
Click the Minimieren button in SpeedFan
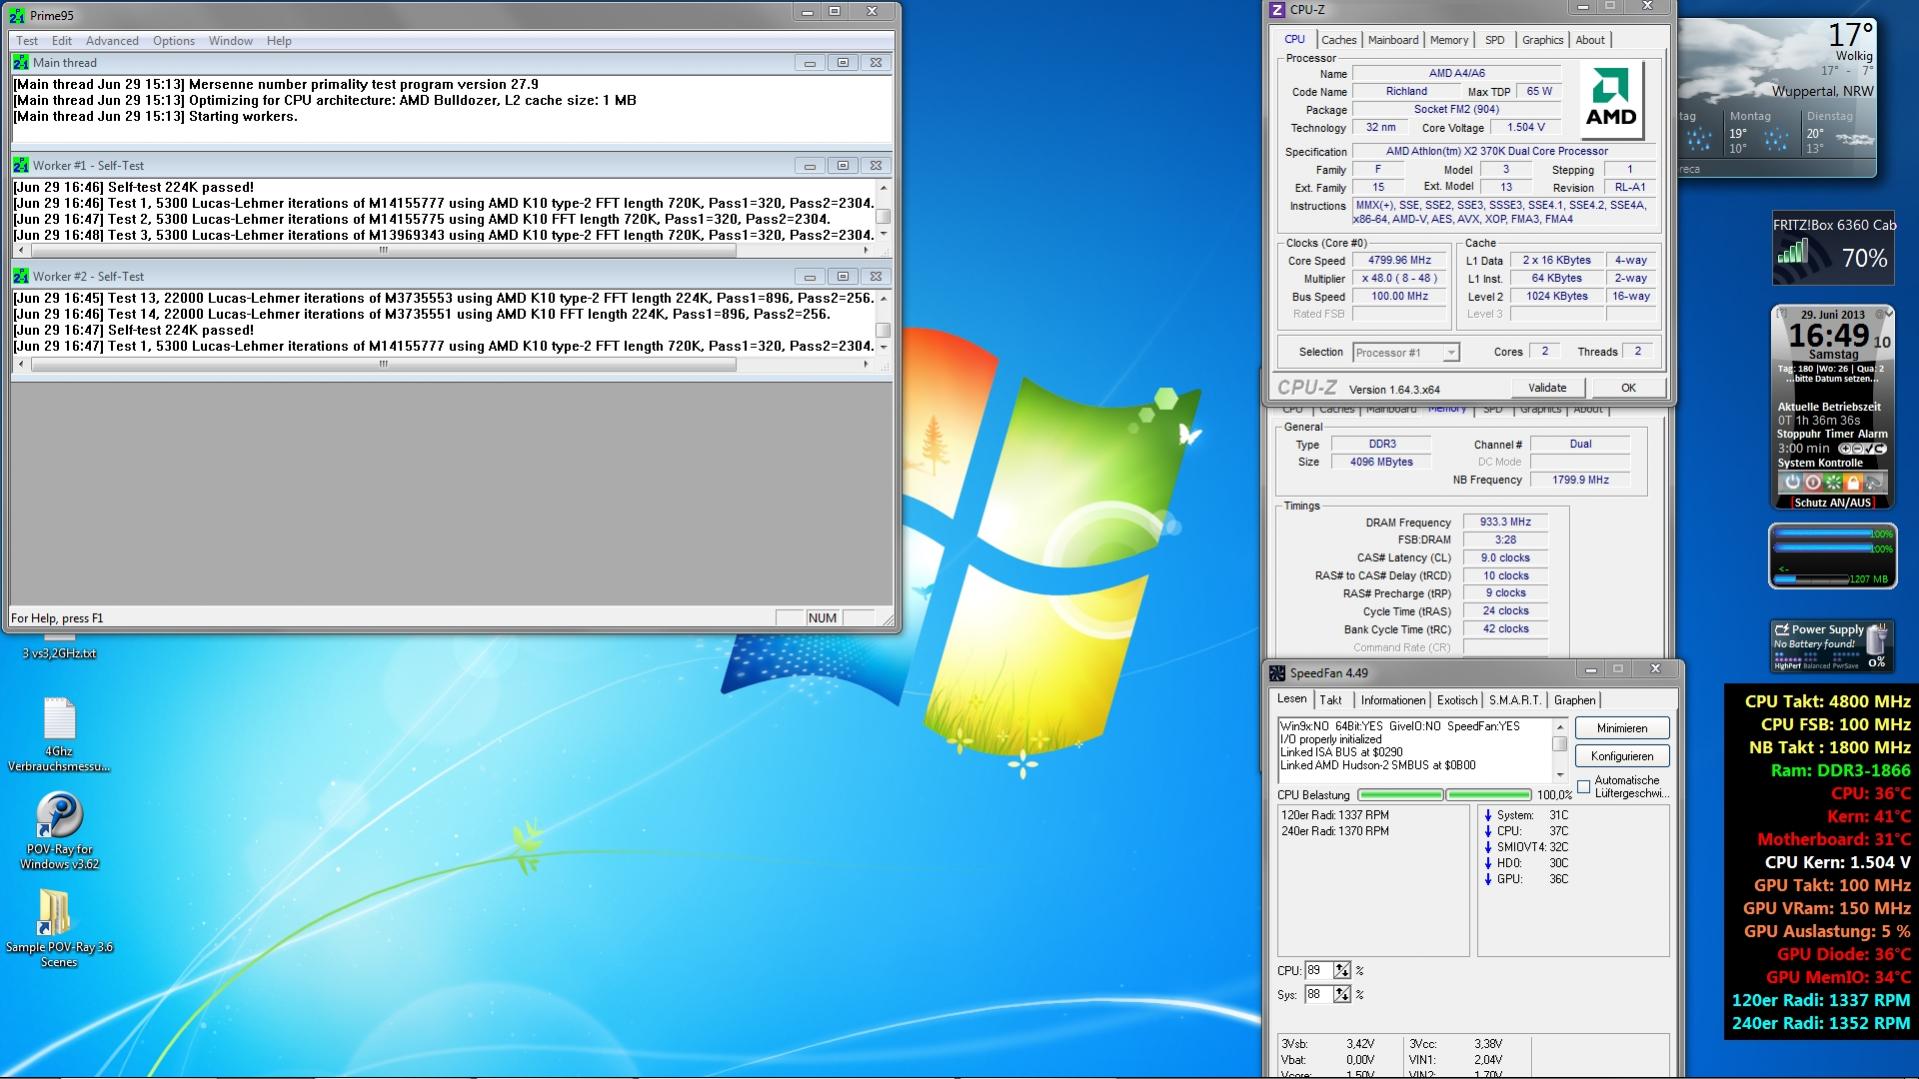1622,728
